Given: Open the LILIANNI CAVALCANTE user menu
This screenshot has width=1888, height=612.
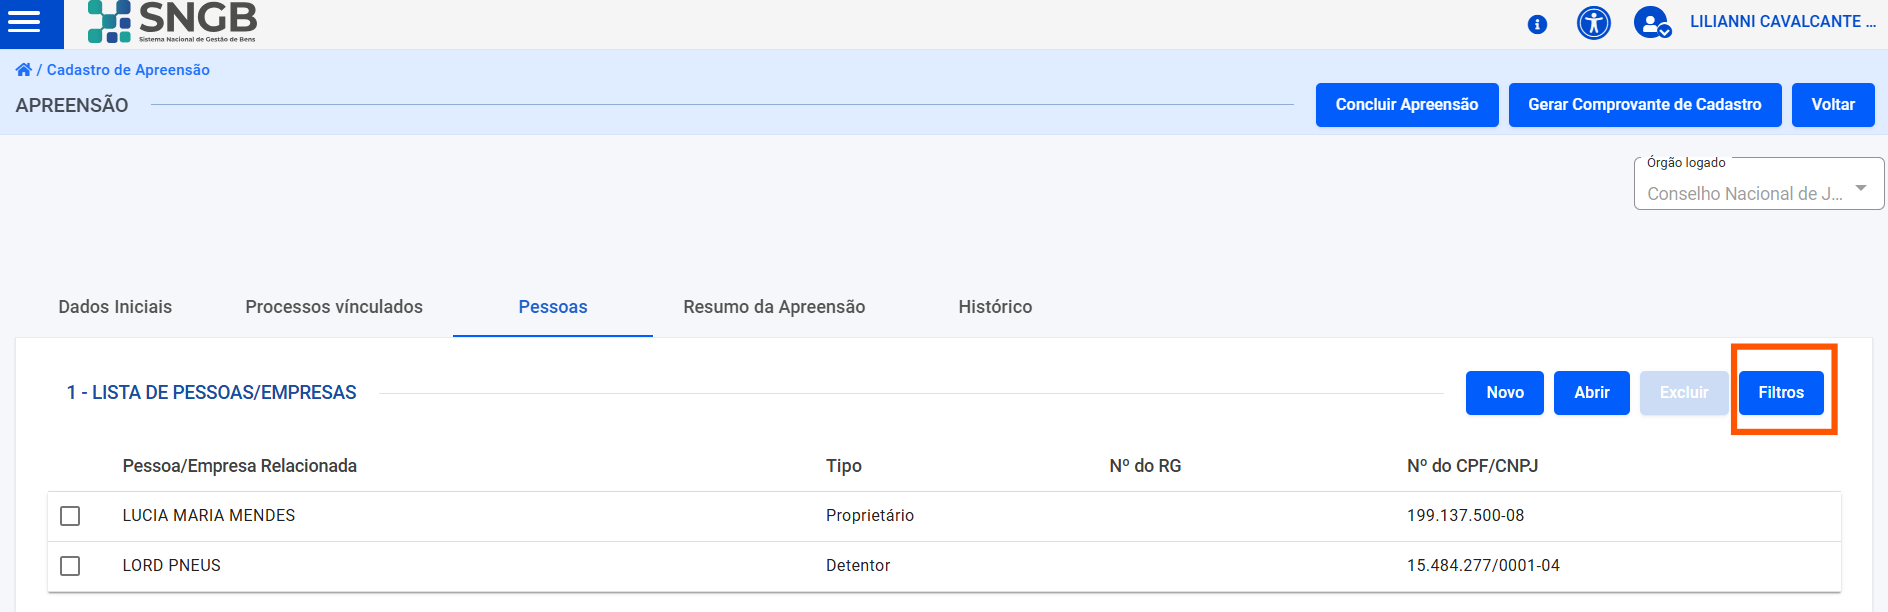Looking at the screenshot, I should 1782,22.
